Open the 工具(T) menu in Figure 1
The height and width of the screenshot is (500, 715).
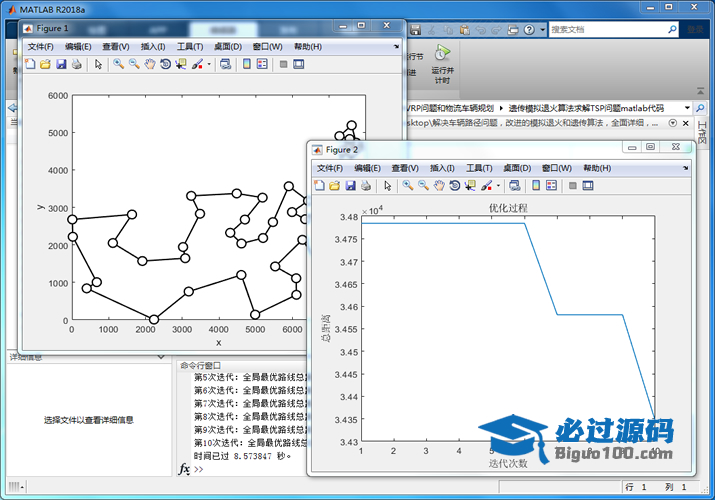click(x=190, y=46)
